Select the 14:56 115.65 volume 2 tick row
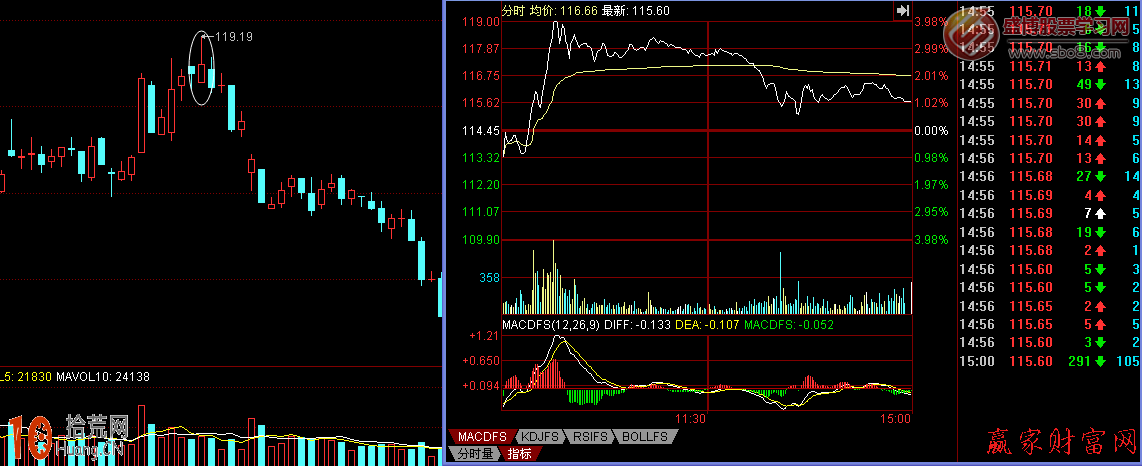Image resolution: width=1142 pixels, height=466 pixels. [1050, 306]
